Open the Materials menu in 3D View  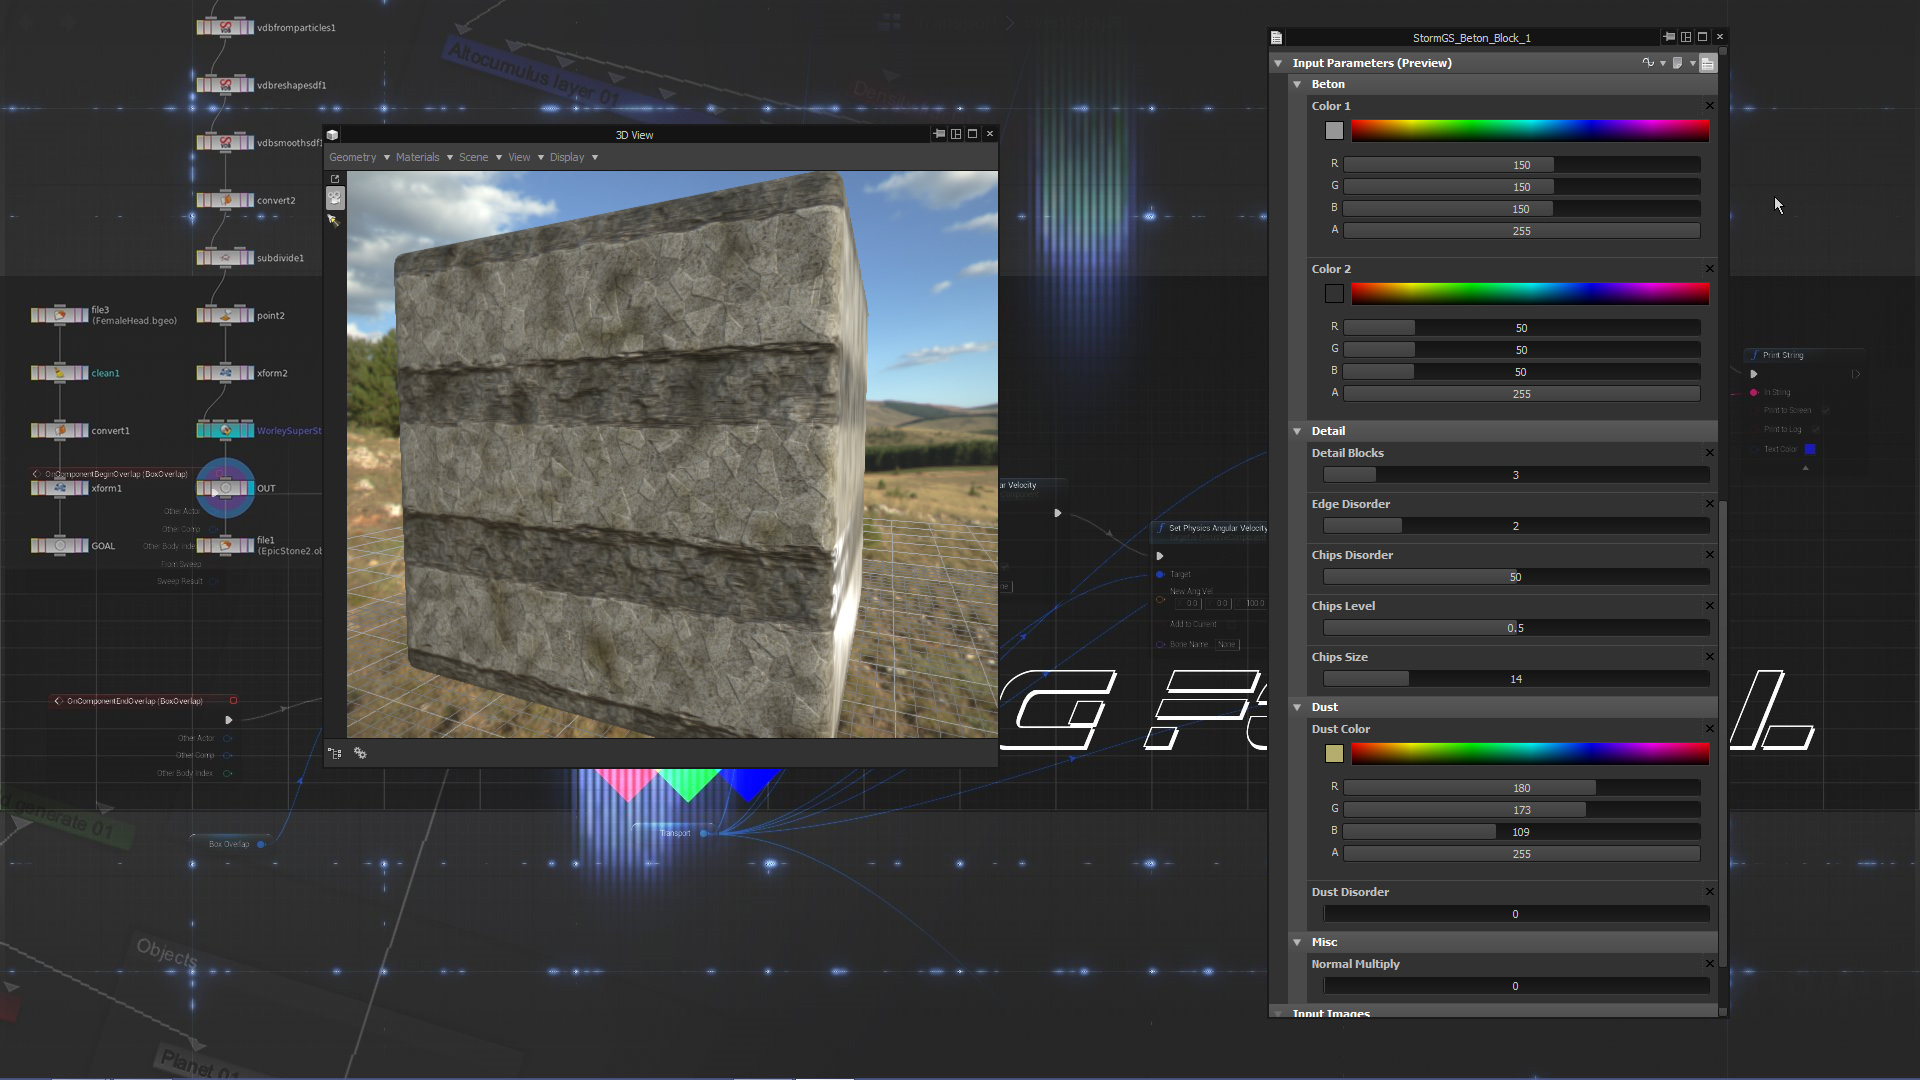(417, 157)
